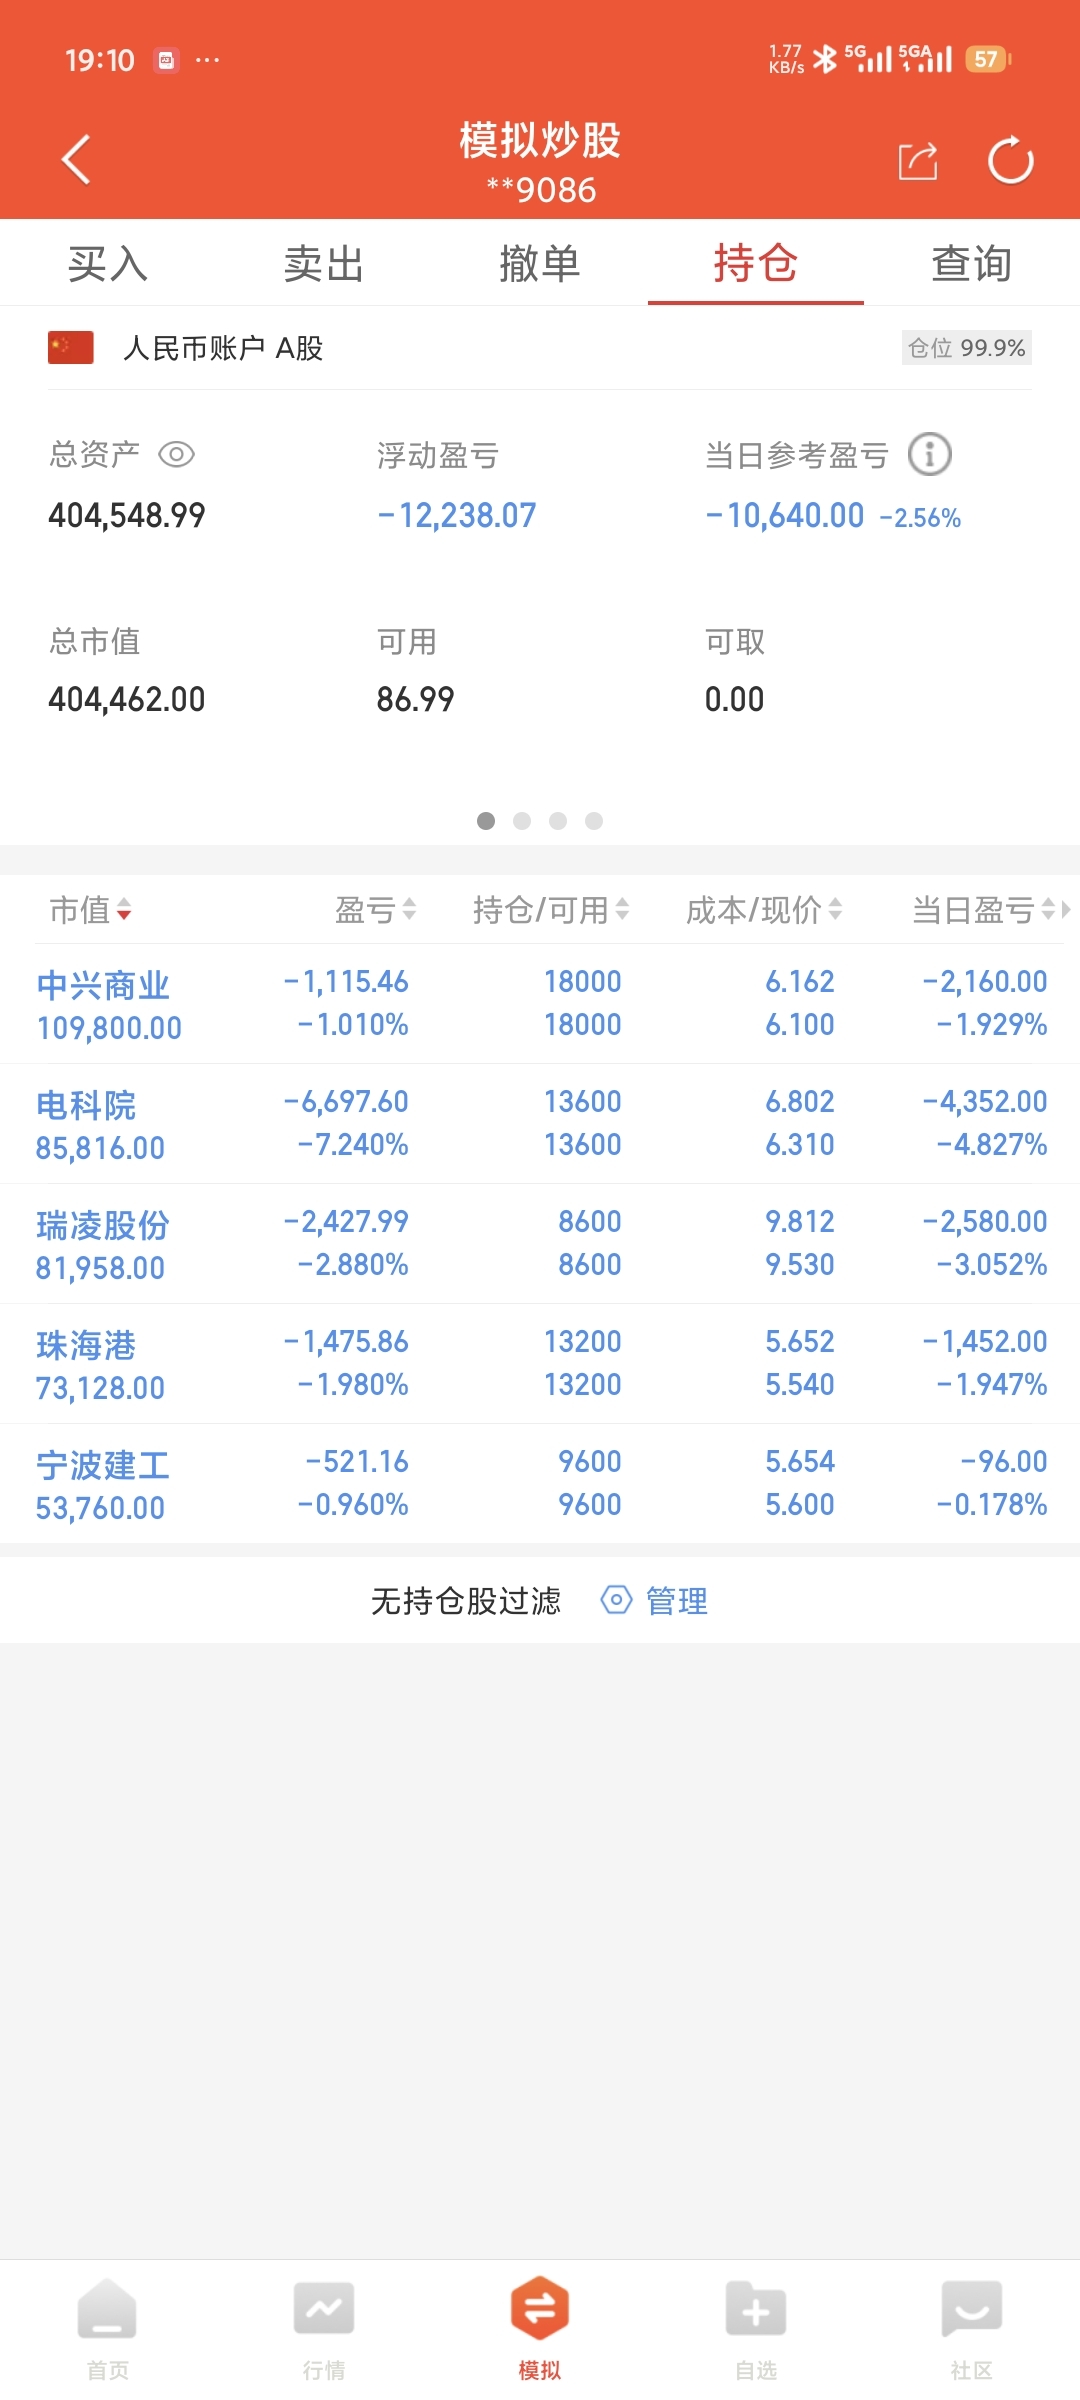Image resolution: width=1080 pixels, height=2400 pixels.
Task: Tap 人民币账户 A股 account label
Action: pyautogui.click(x=223, y=348)
